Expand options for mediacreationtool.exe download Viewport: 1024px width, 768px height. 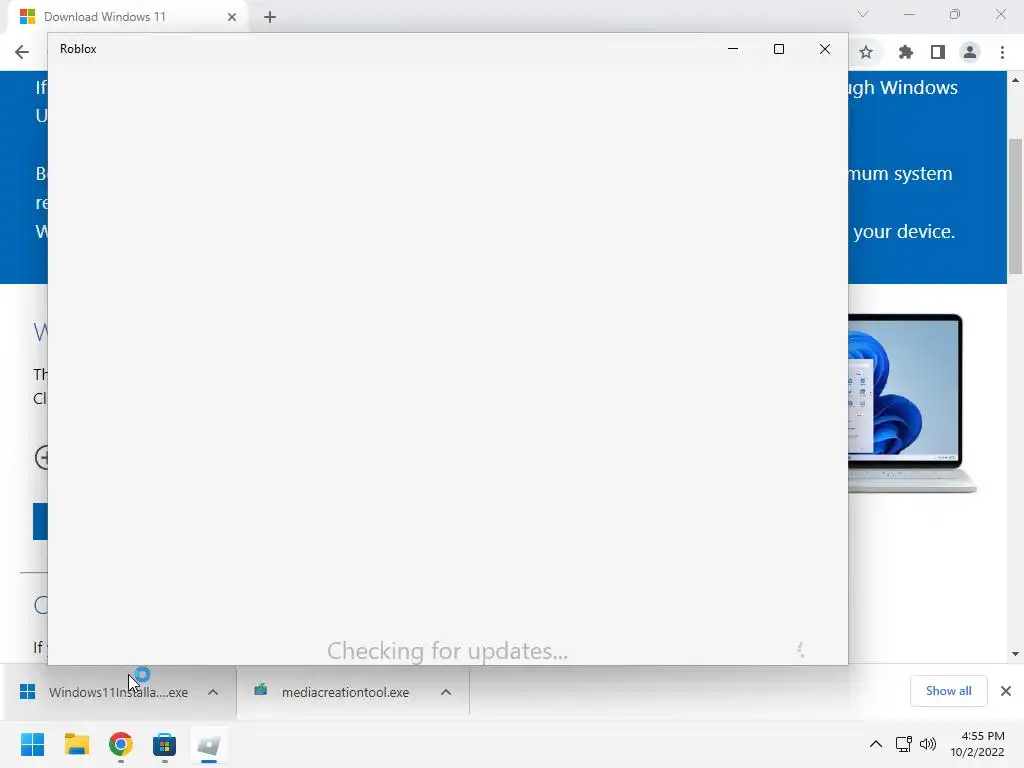446,692
